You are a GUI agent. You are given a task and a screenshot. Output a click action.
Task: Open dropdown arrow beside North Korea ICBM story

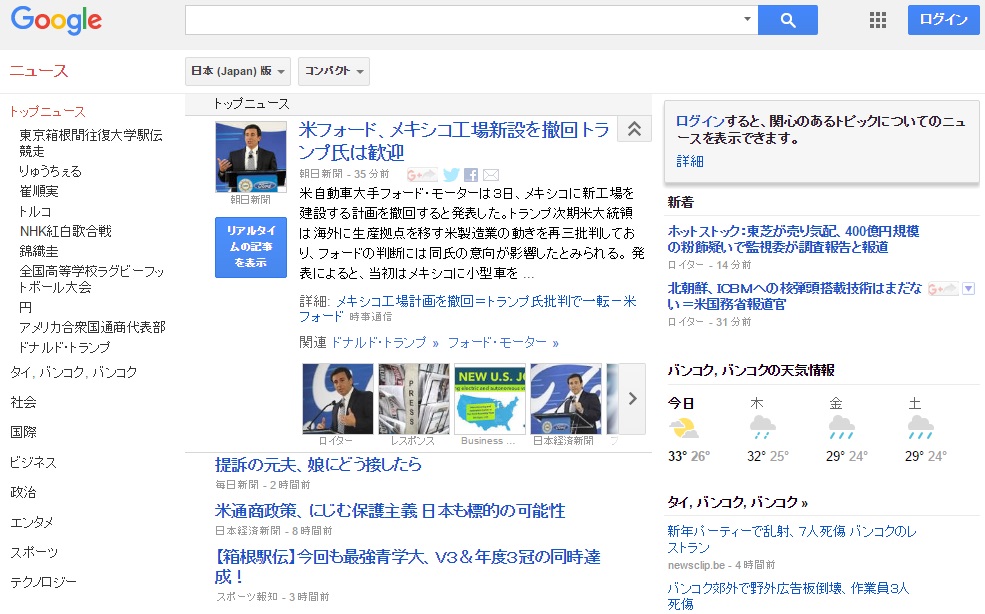coord(969,289)
